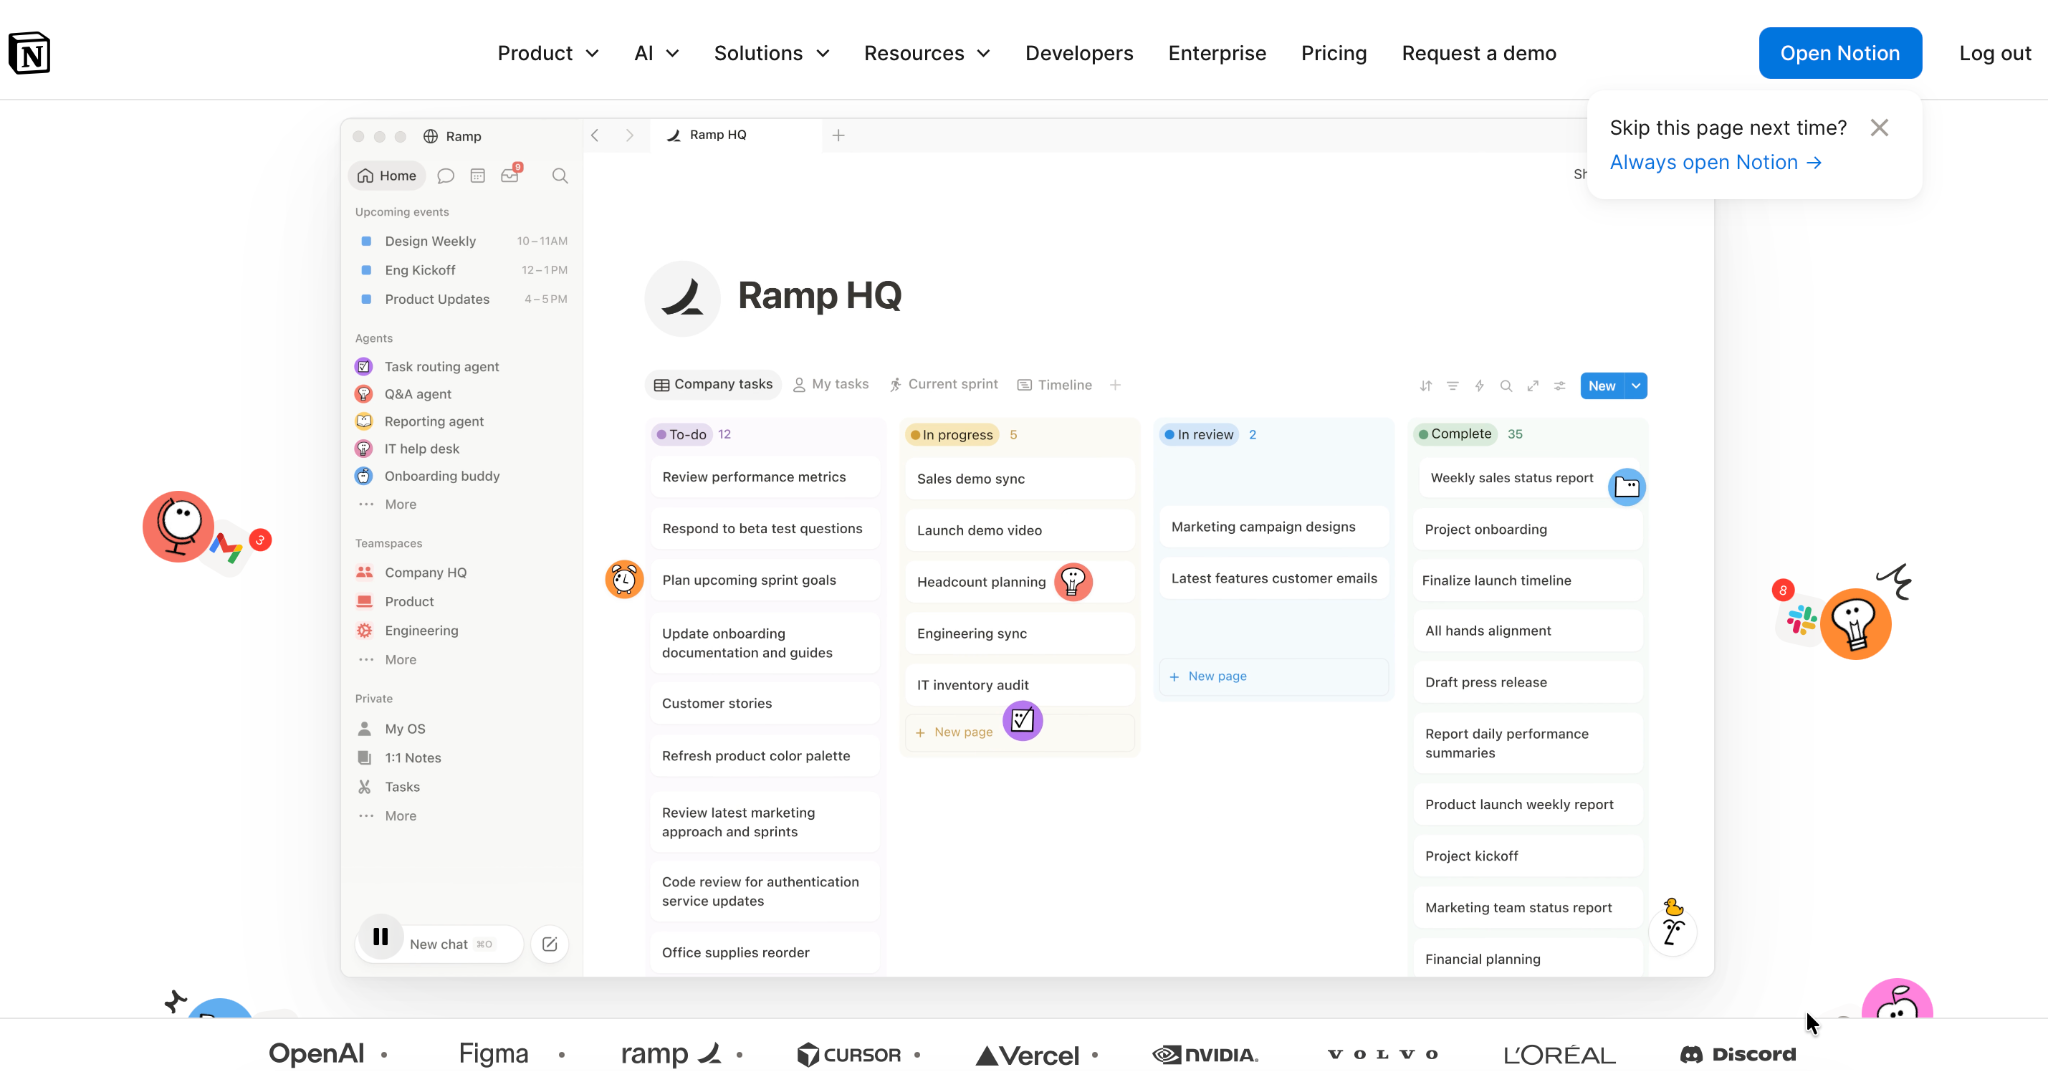Click Request a demo link
Screen dimensions: 2048x1071
(x=1478, y=53)
